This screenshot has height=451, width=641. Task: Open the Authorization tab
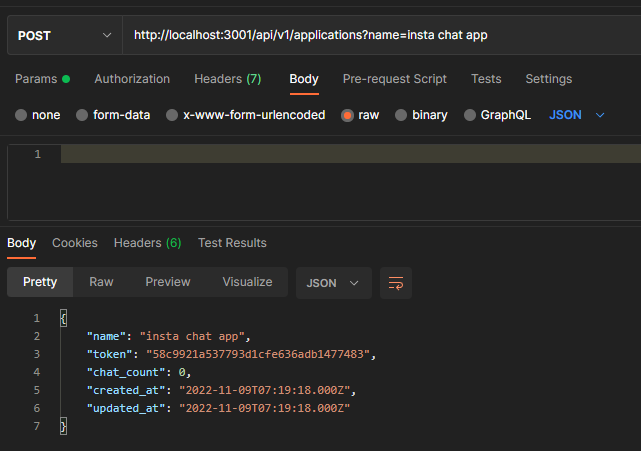click(x=132, y=79)
